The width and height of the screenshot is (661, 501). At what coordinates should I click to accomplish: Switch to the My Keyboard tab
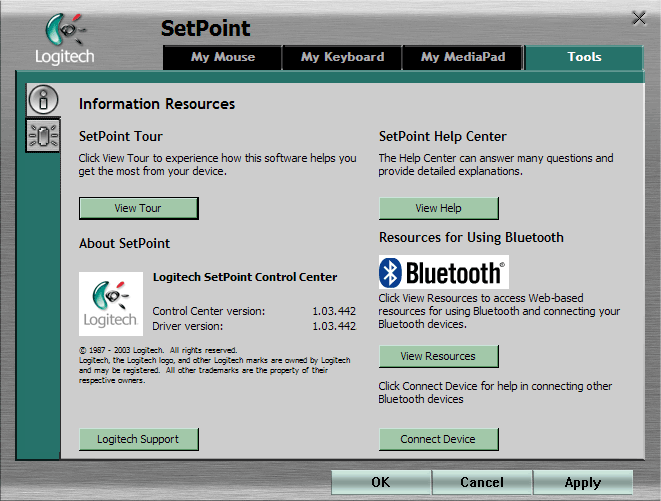[342, 57]
